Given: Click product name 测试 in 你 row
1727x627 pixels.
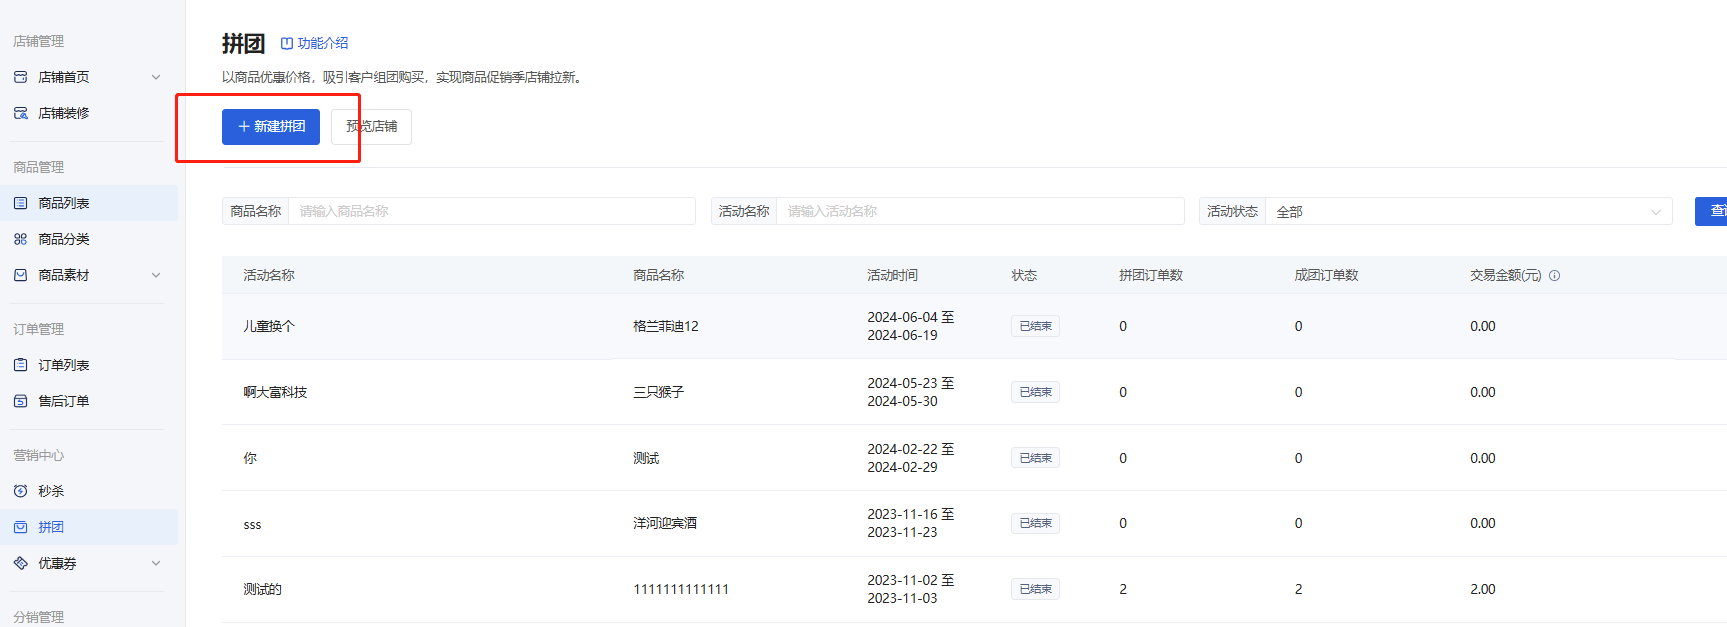Looking at the screenshot, I should point(646,458).
